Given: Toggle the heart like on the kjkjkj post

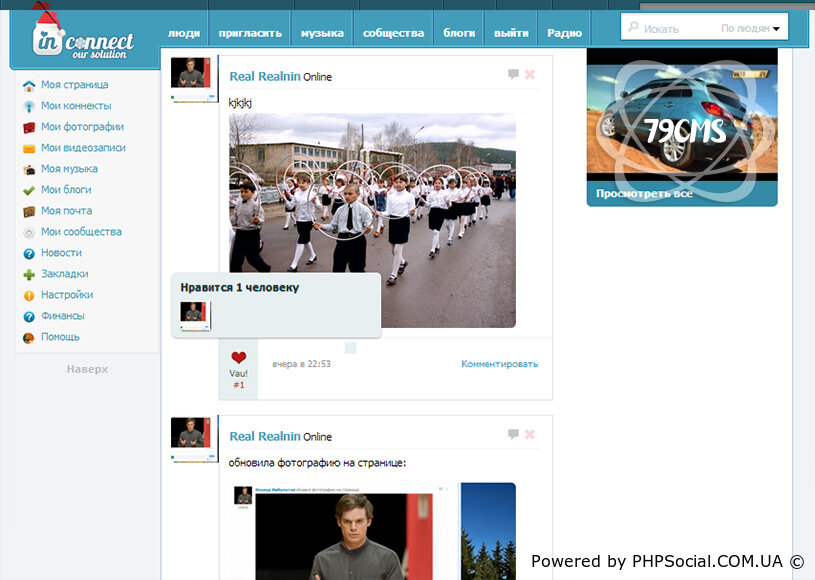Looking at the screenshot, I should pyautogui.click(x=238, y=358).
